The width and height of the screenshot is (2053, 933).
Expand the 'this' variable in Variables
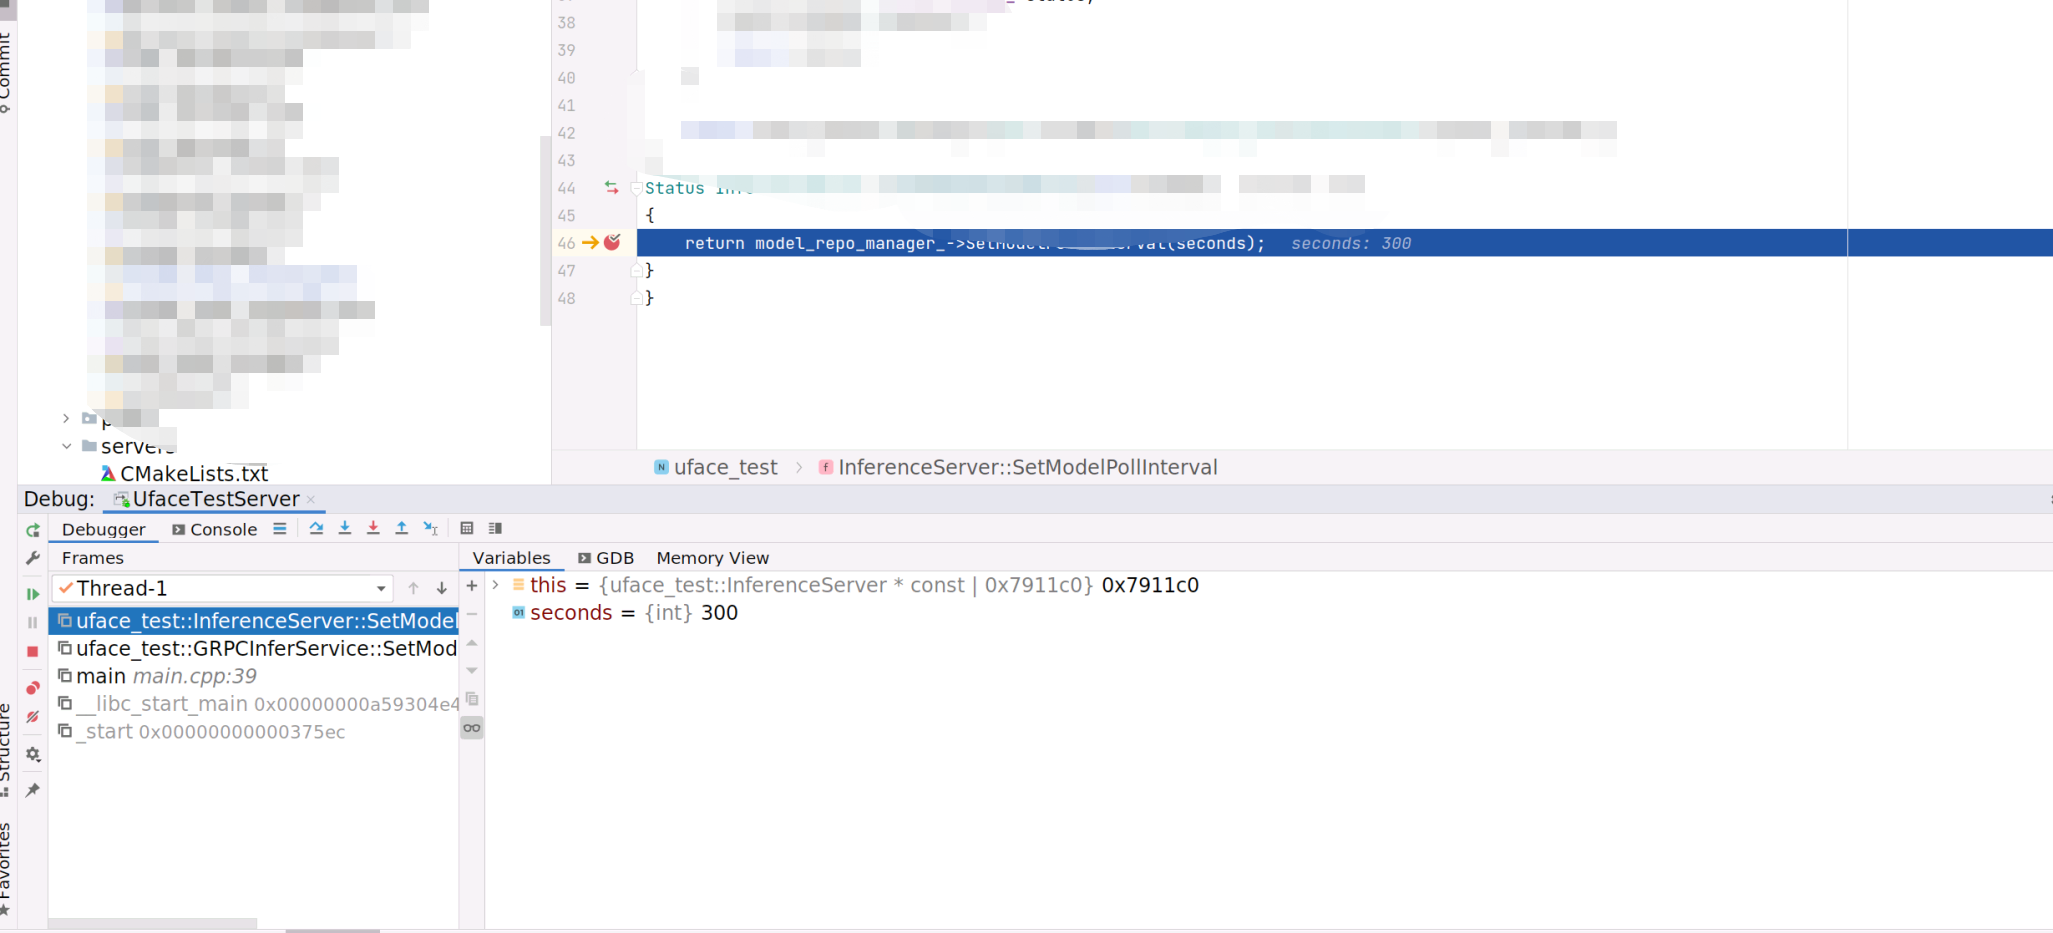click(x=496, y=585)
